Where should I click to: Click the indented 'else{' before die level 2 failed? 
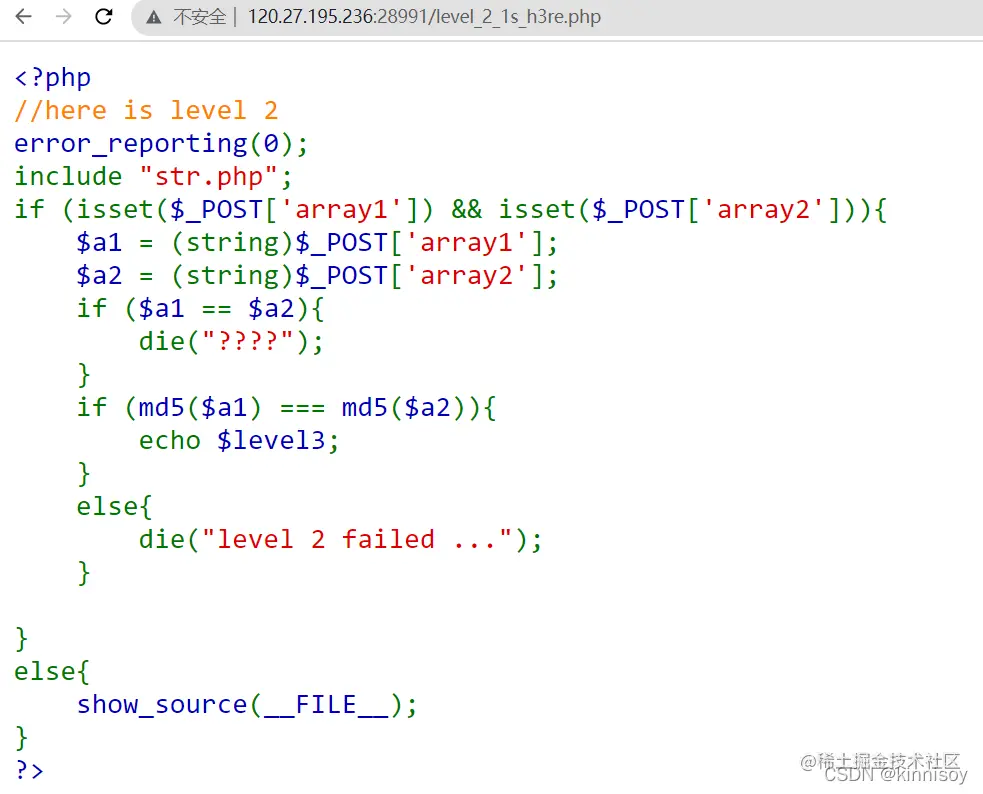coord(114,506)
